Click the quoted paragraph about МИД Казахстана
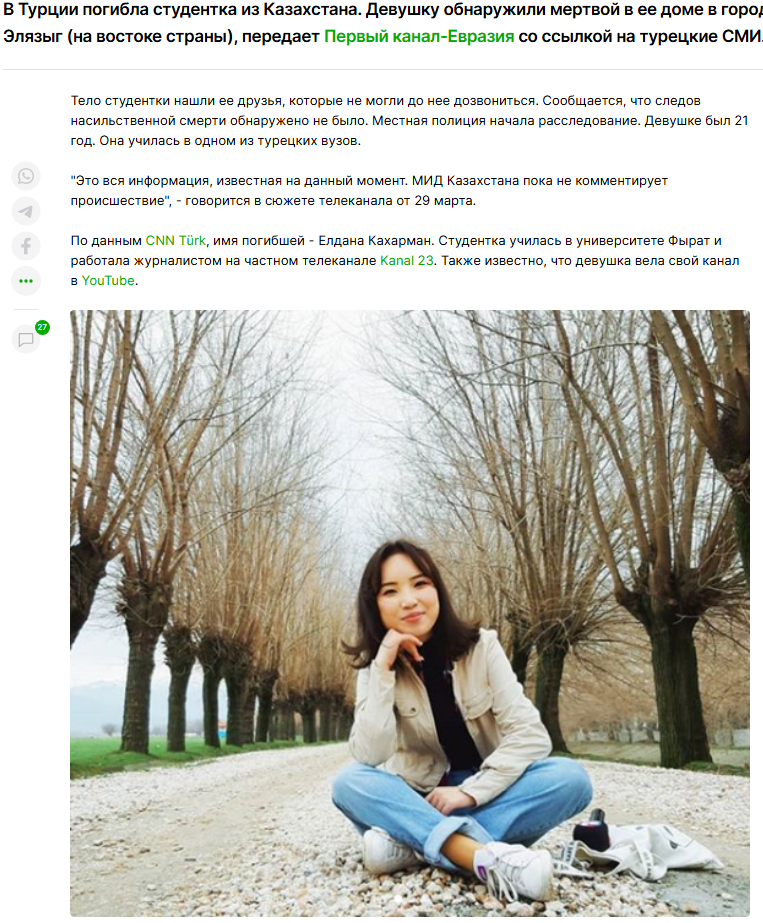763x923 pixels. click(369, 191)
